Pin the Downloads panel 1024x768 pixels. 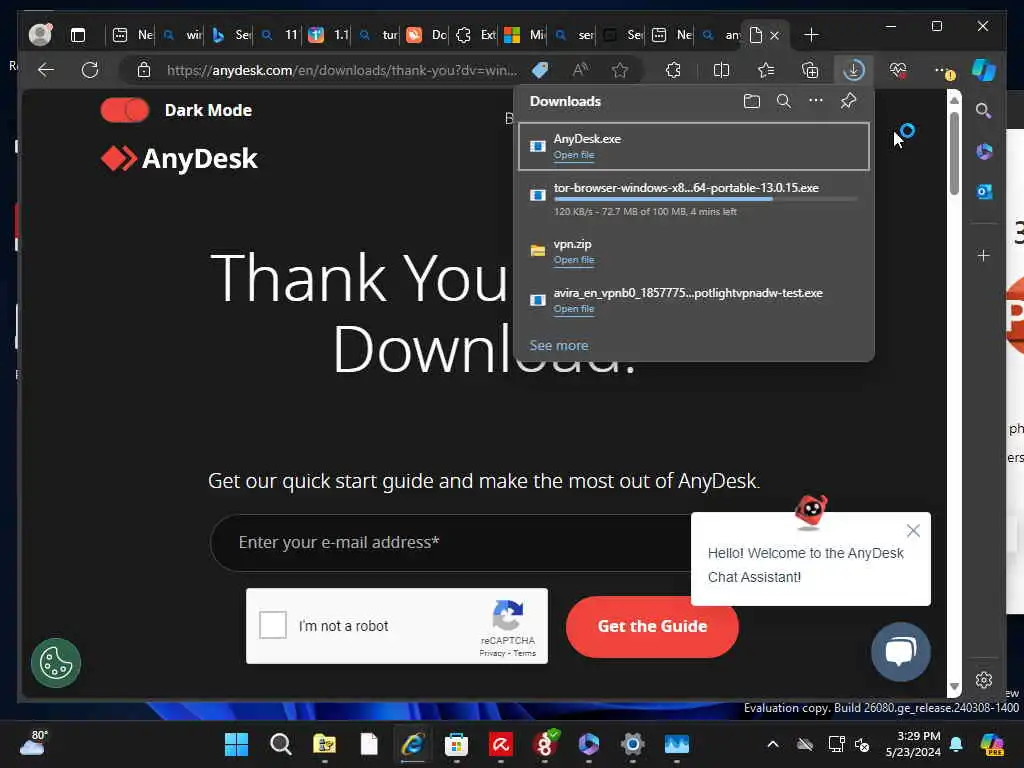point(848,101)
